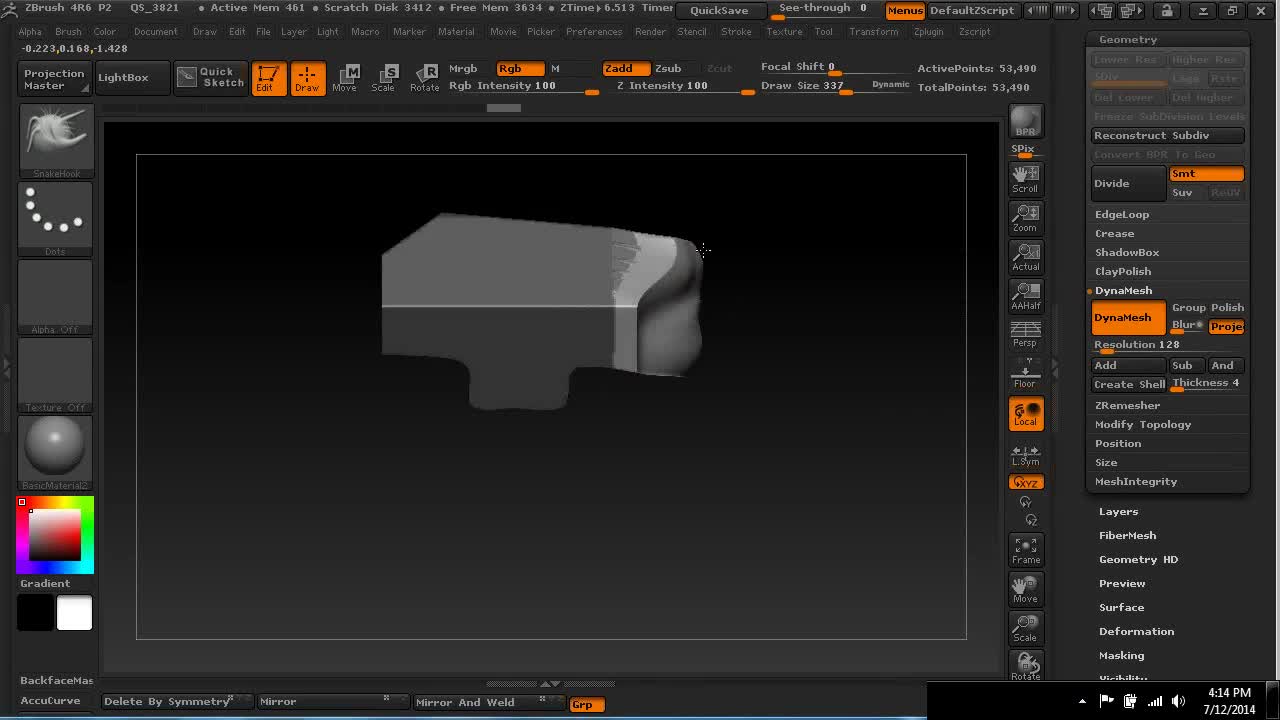Click the AAHalf icon
Image resolution: width=1280 pixels, height=720 pixels.
[1026, 296]
